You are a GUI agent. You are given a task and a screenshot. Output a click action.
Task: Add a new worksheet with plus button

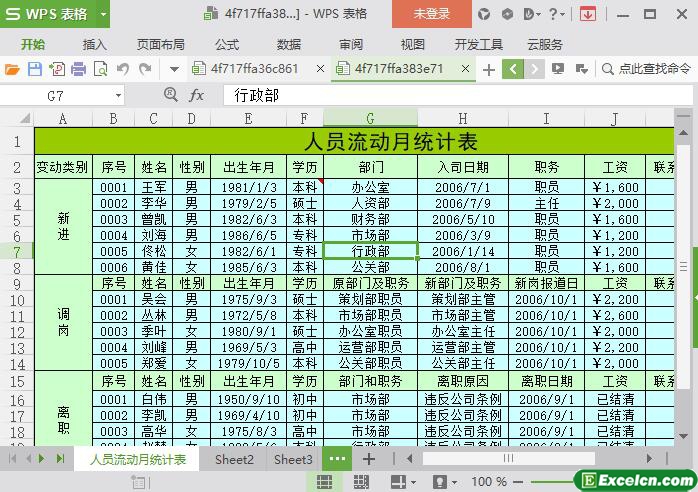coord(369,459)
